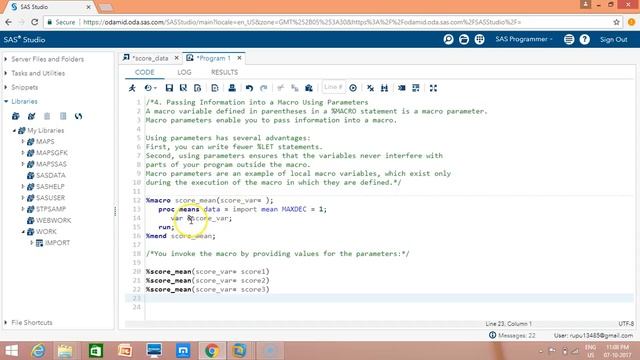The height and width of the screenshot is (360, 640).
Task: Expand the SASHELP library arrow
Action: (23, 187)
